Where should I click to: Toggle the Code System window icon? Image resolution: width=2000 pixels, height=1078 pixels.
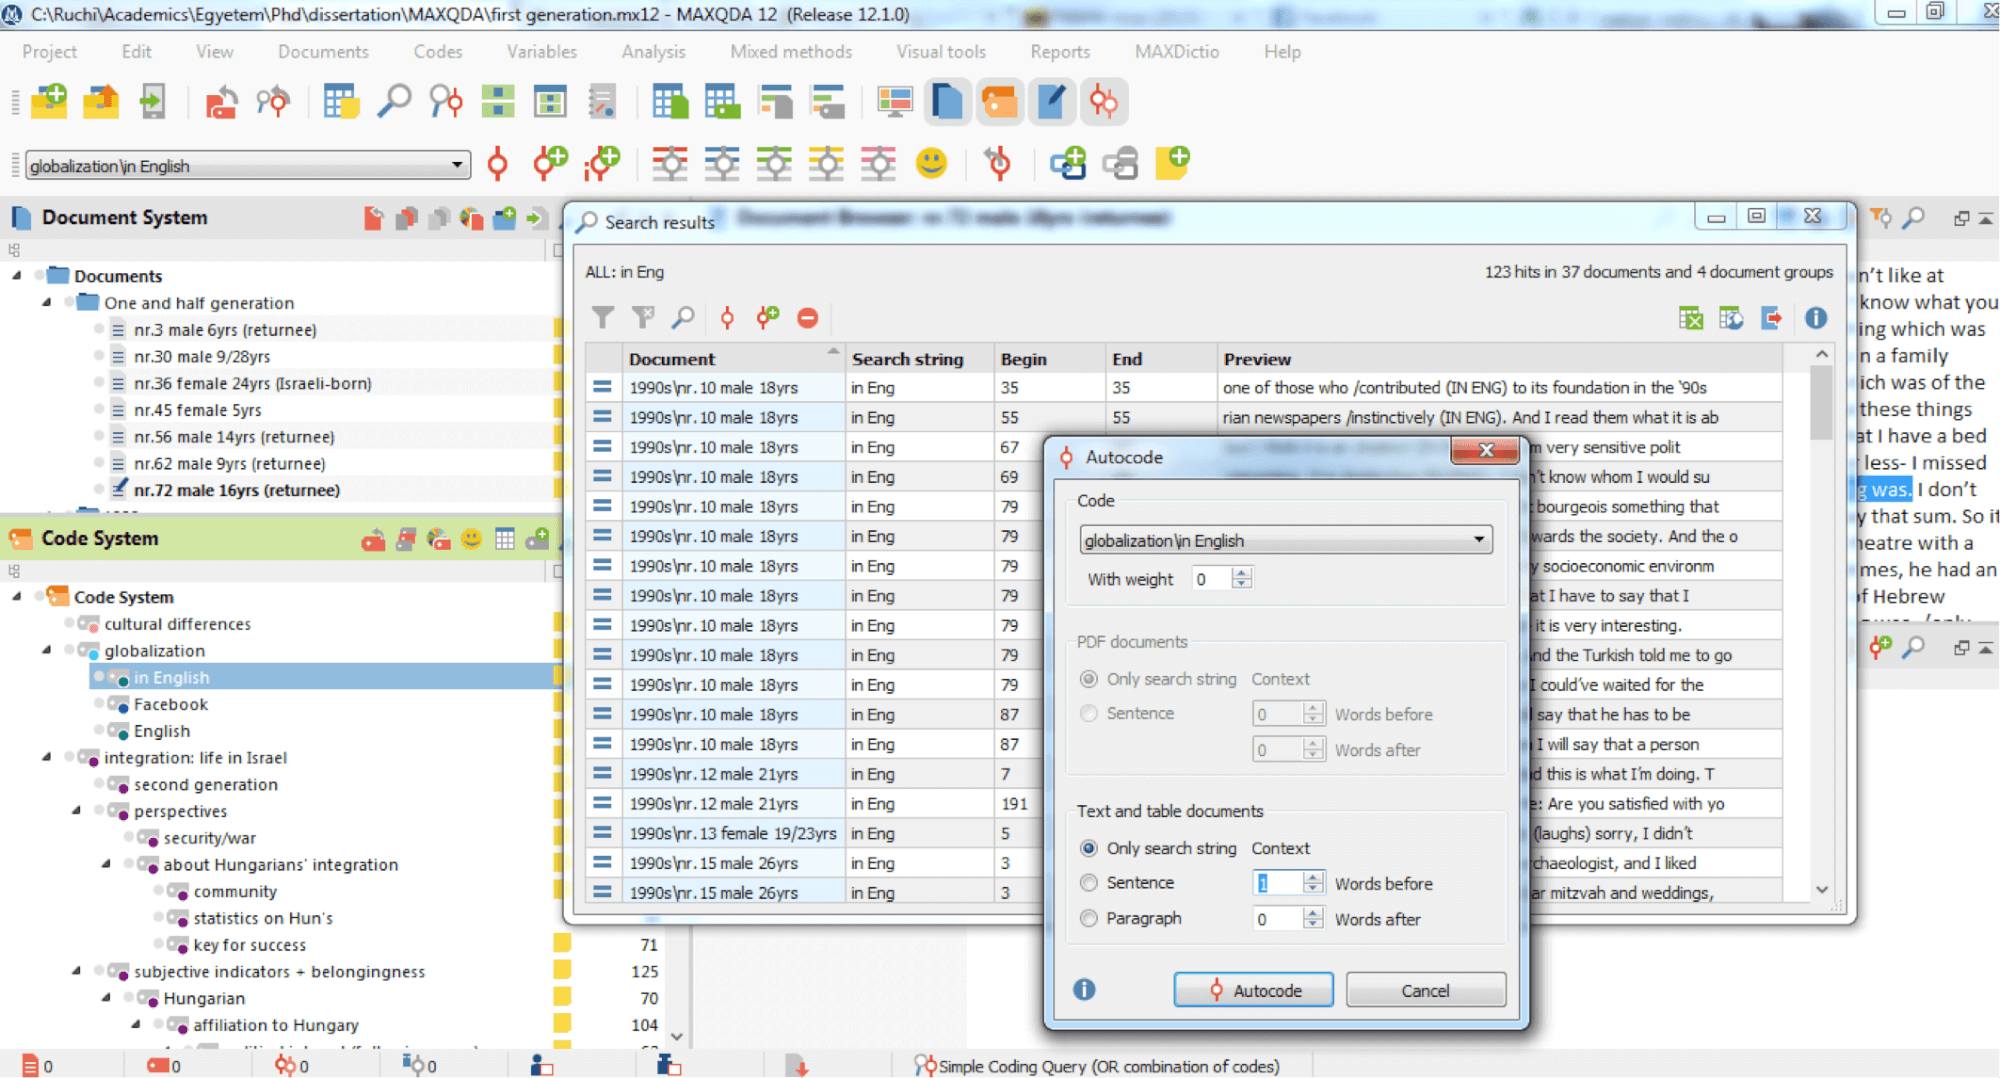point(999,102)
